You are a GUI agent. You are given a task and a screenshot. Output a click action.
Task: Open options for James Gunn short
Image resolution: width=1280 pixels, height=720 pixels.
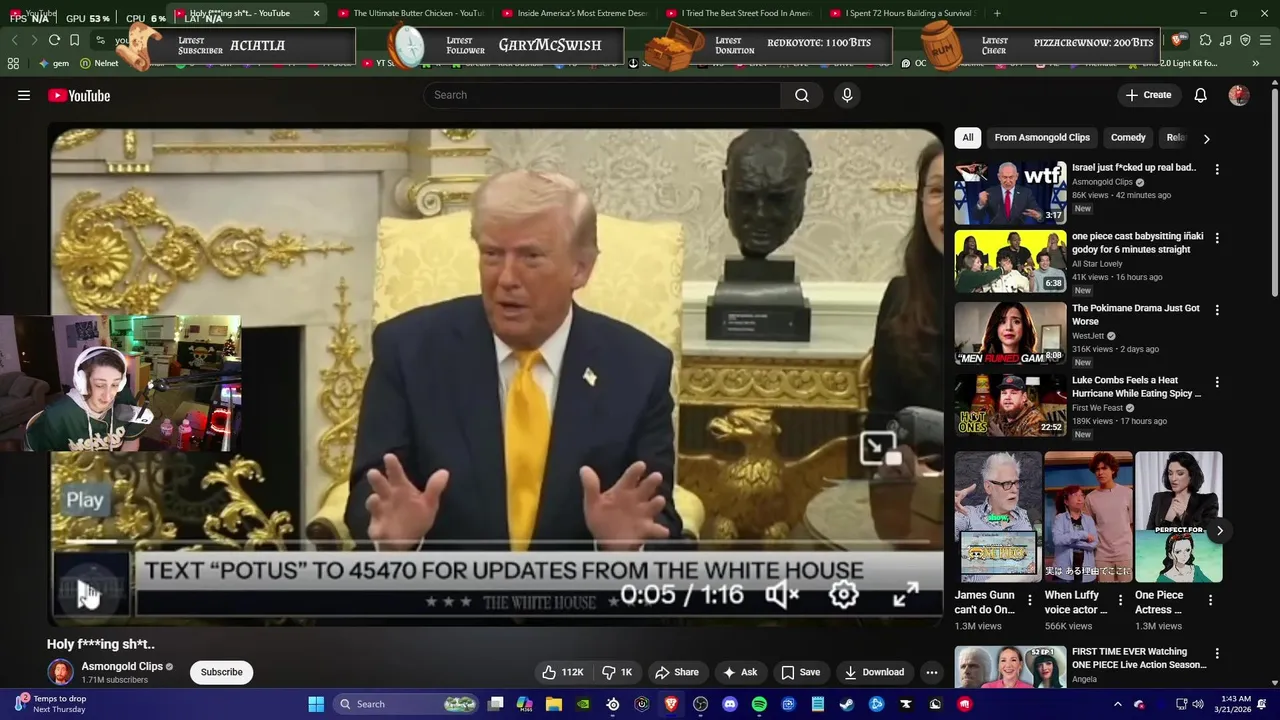[x=1030, y=601]
